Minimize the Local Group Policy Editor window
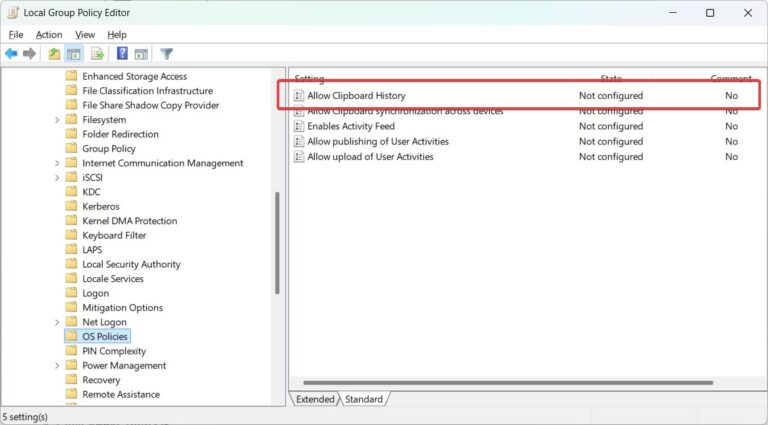Image resolution: width=768 pixels, height=425 pixels. (x=673, y=13)
